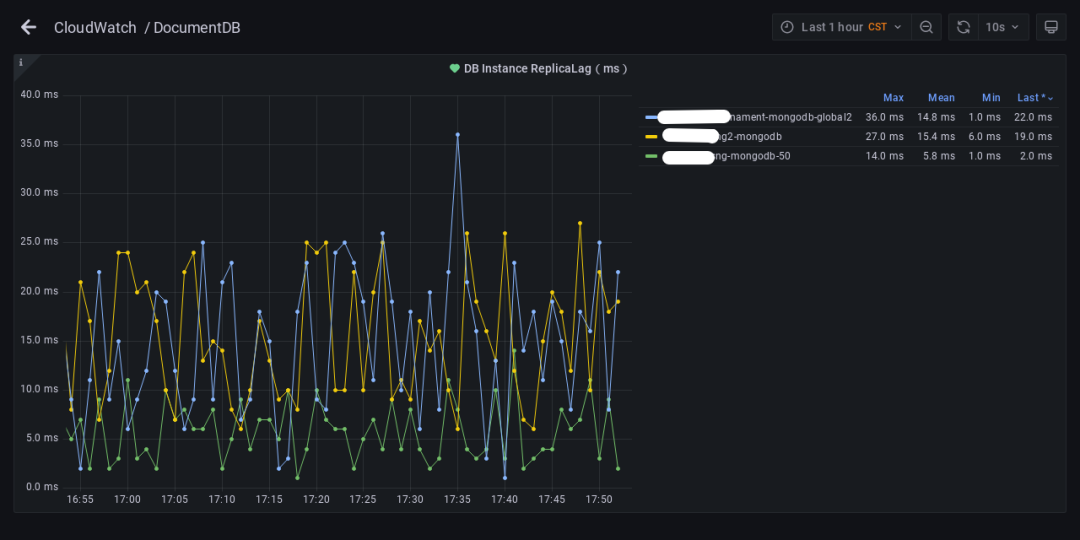Open DB Instance ReplicaLag panel title menu

point(546,68)
